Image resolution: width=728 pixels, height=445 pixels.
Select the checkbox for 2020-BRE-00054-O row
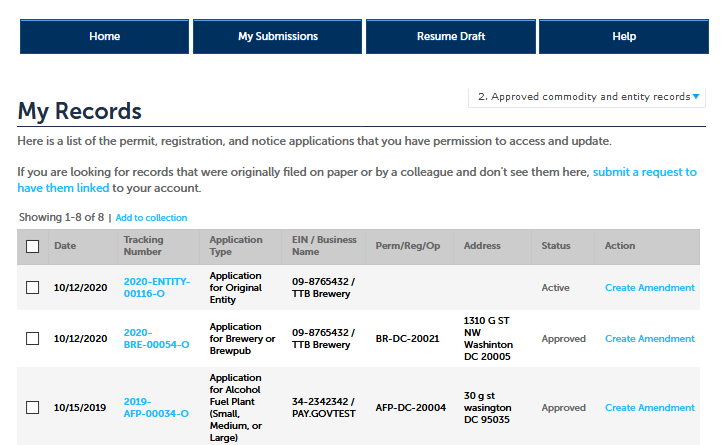[33, 339]
